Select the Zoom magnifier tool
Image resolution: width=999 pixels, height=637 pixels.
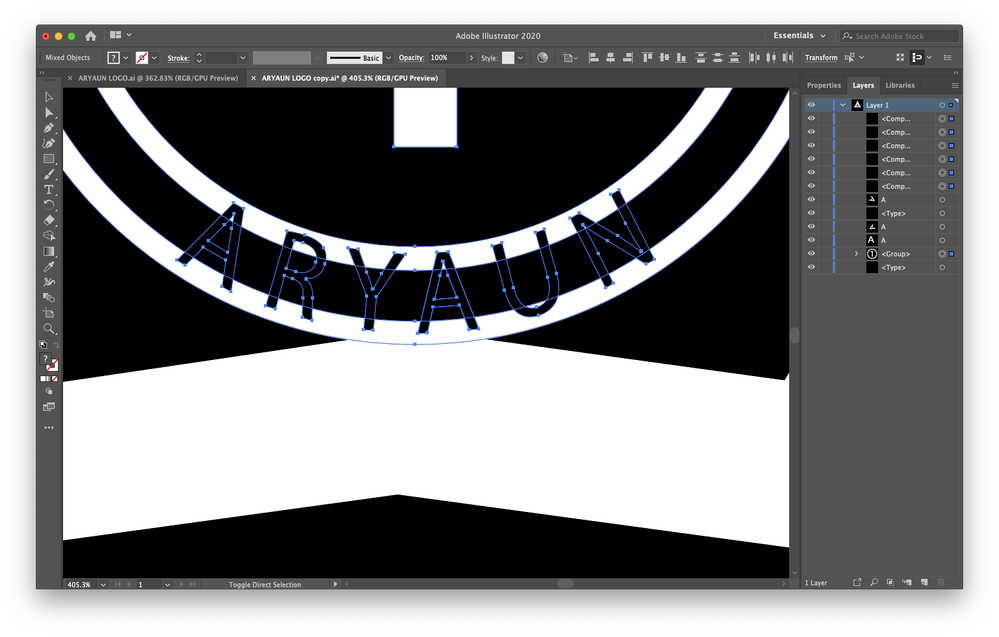tap(49, 329)
